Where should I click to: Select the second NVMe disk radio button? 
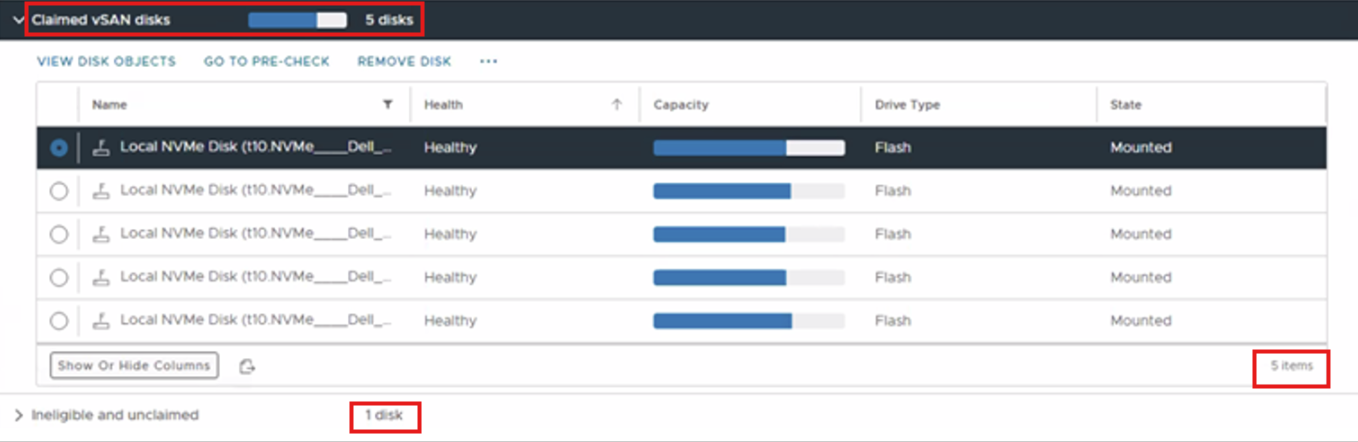point(59,191)
